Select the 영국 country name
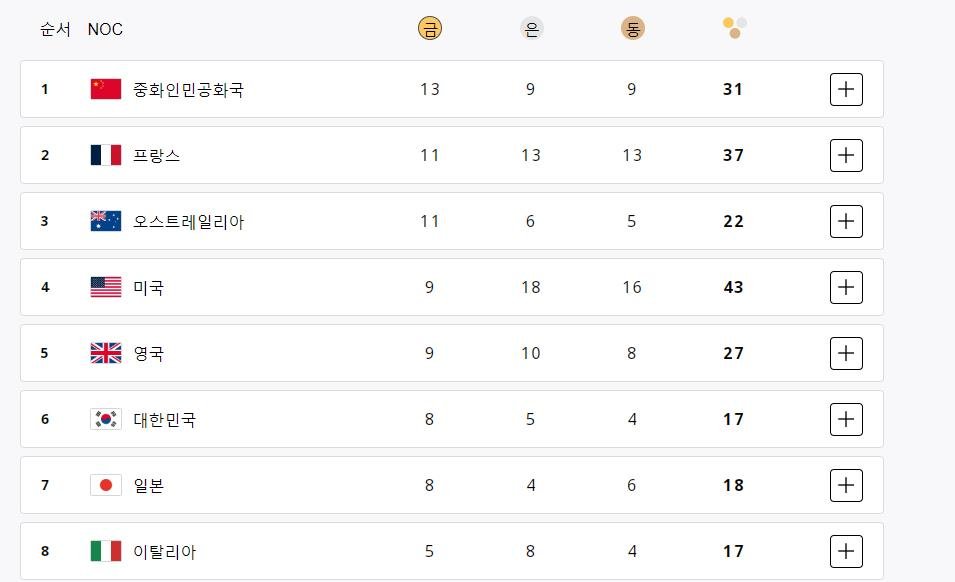The width and height of the screenshot is (955, 582). point(149,353)
